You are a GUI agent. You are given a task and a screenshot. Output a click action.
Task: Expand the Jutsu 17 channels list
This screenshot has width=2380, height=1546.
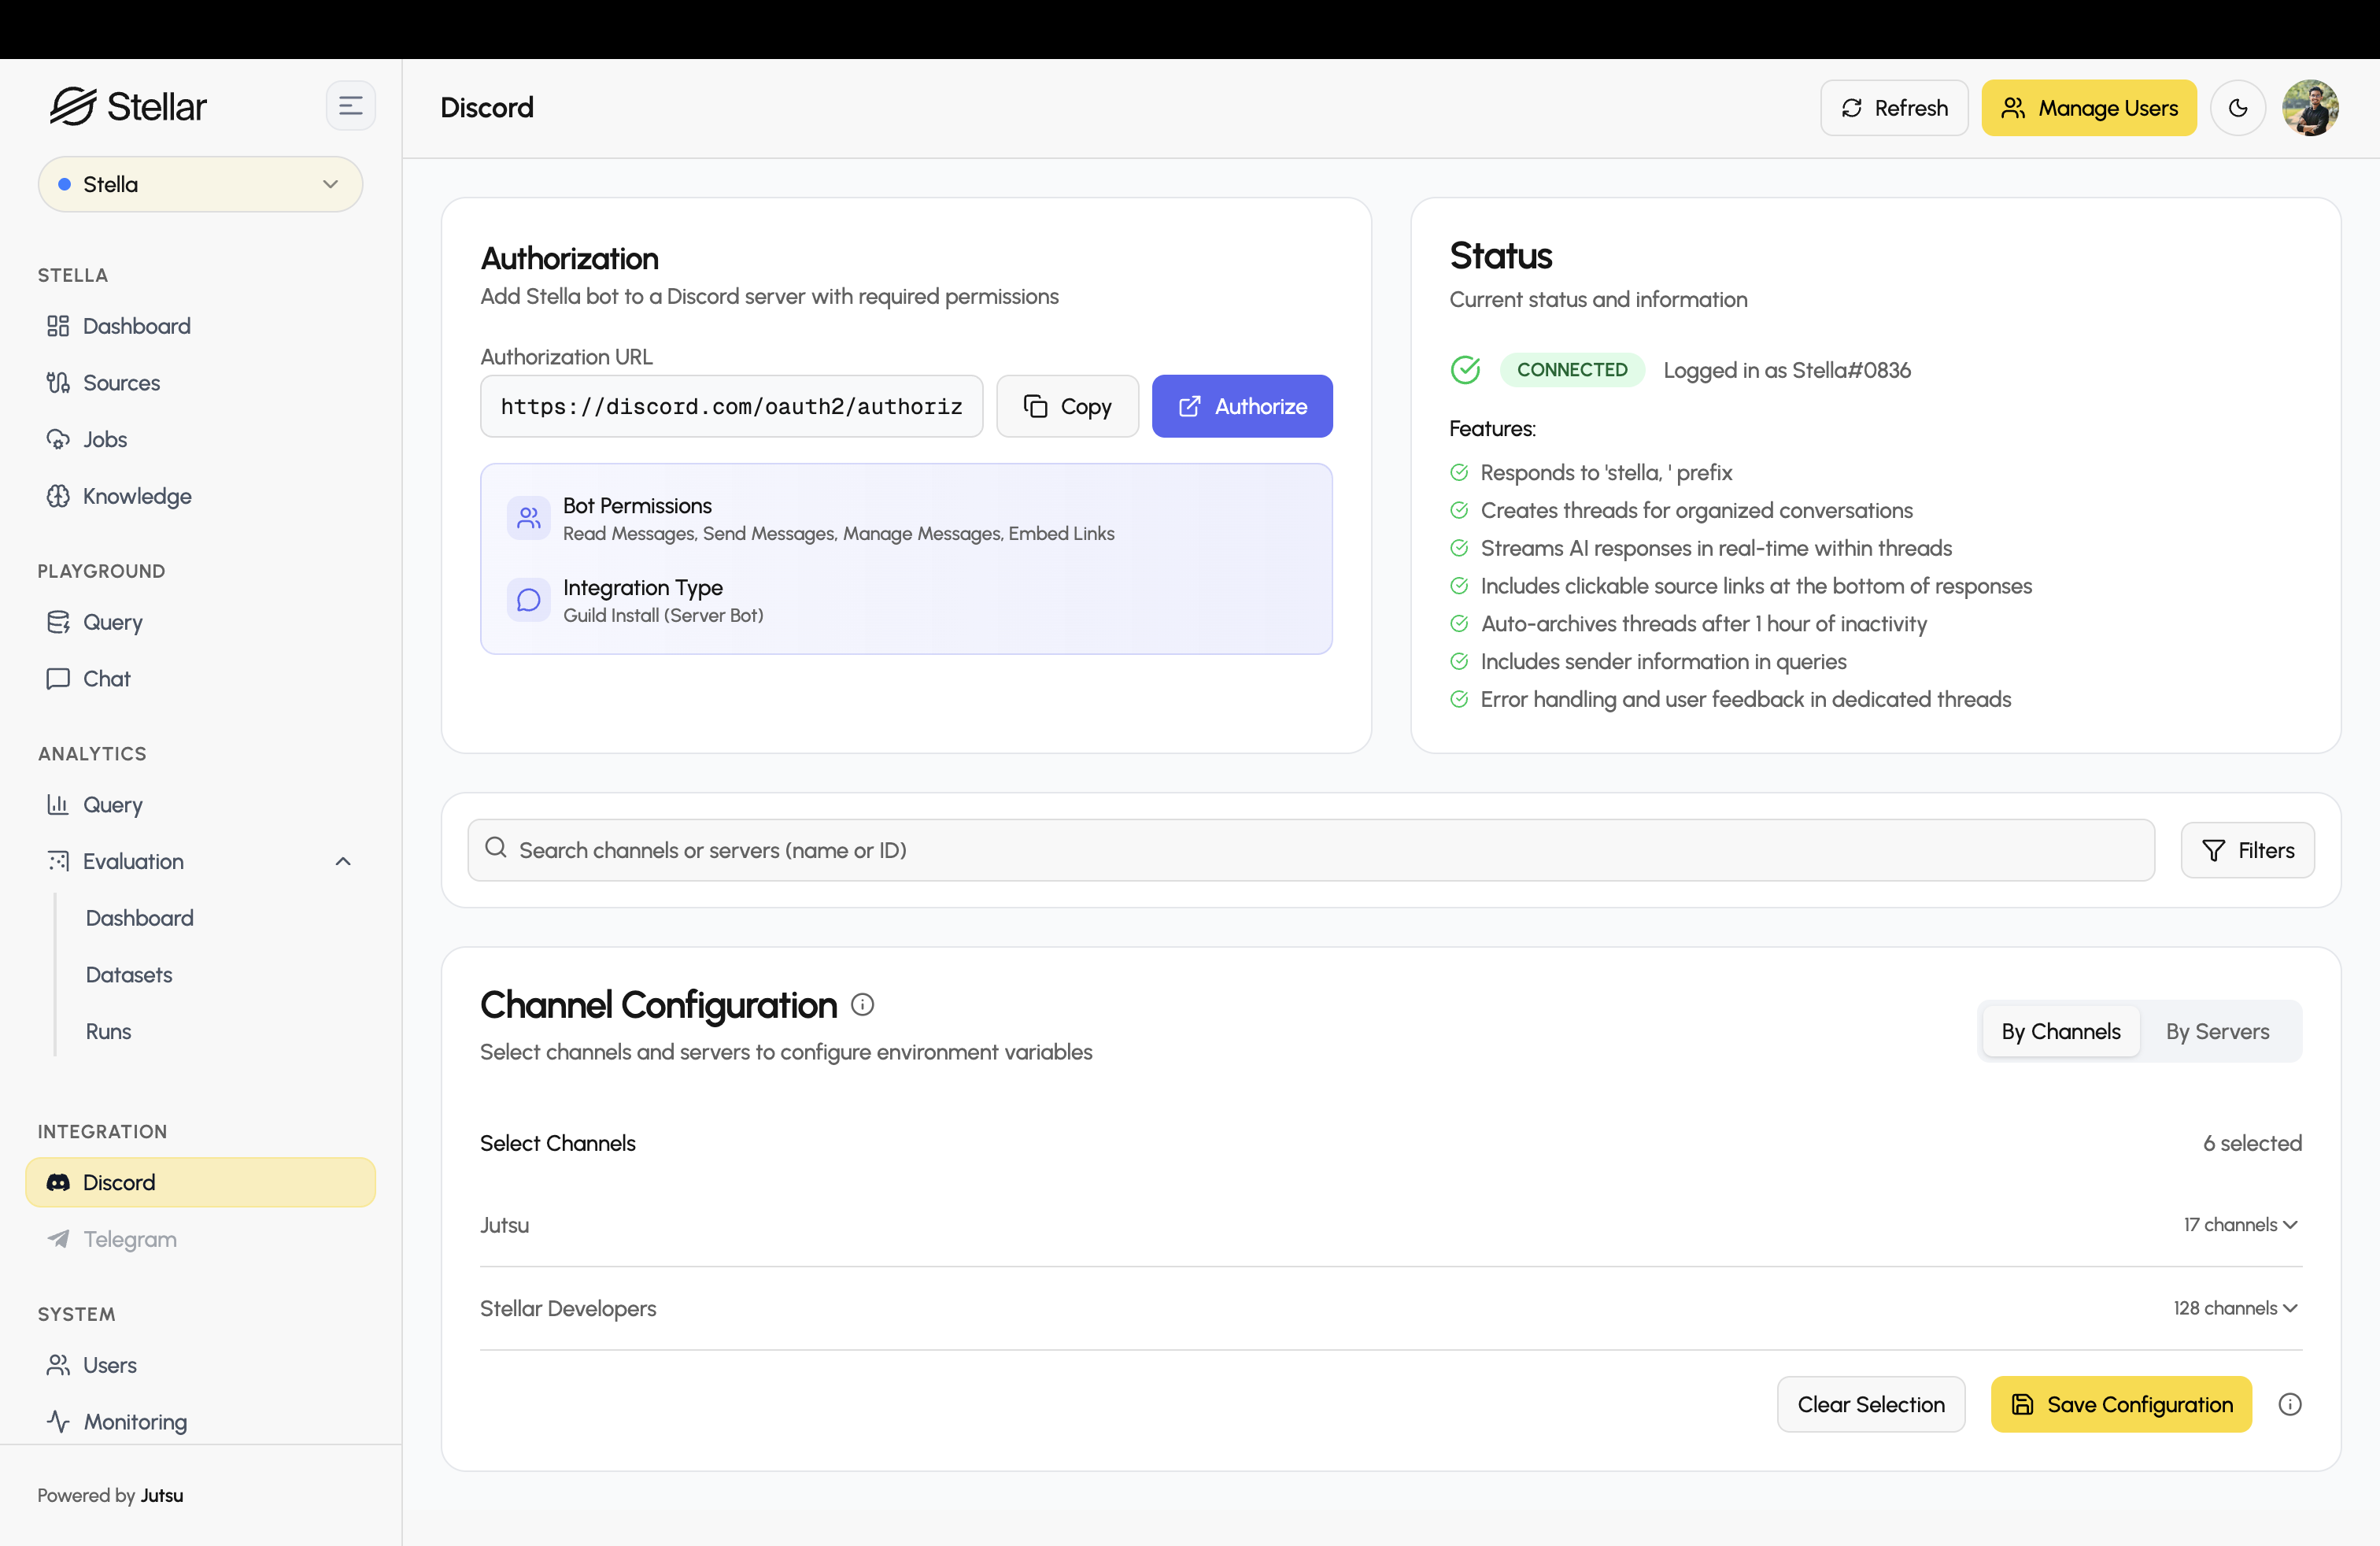pyautogui.click(x=2239, y=1225)
